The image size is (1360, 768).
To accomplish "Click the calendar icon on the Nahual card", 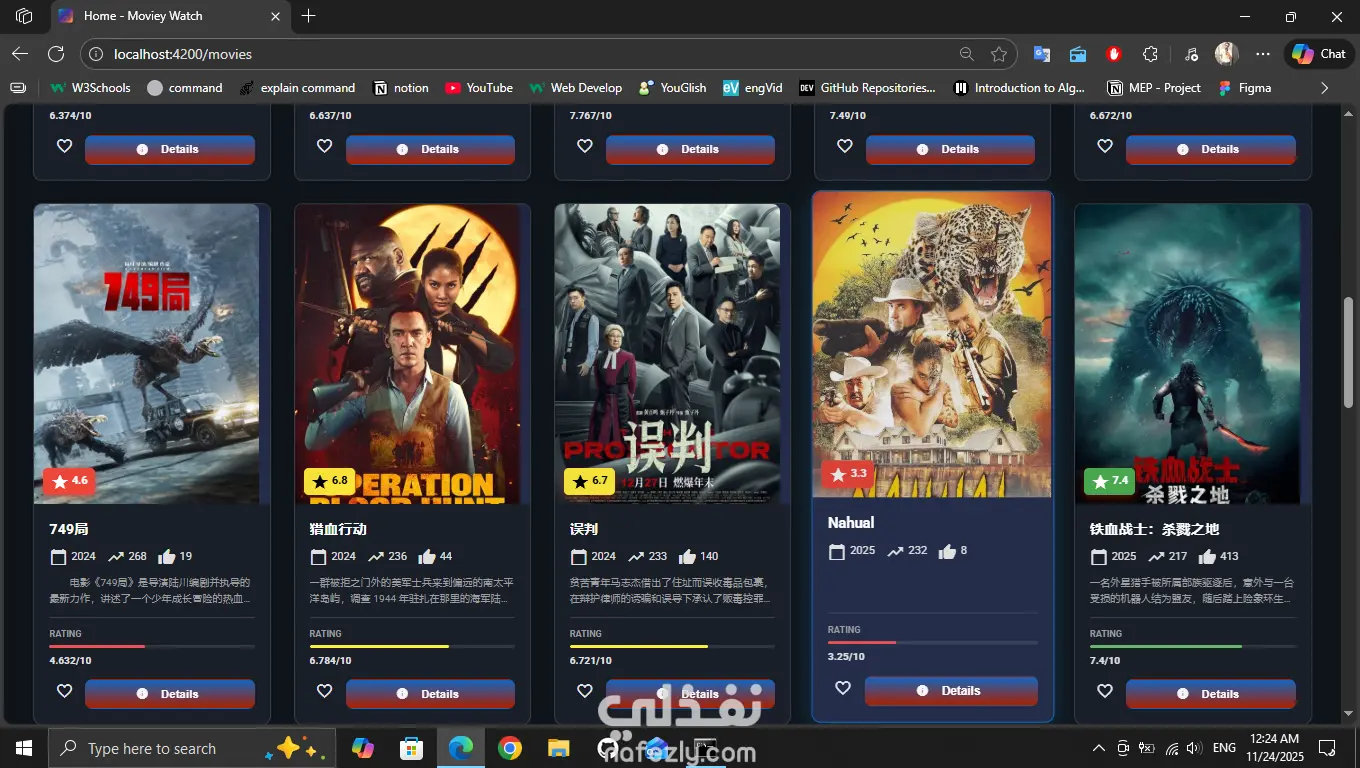I will click(x=837, y=551).
